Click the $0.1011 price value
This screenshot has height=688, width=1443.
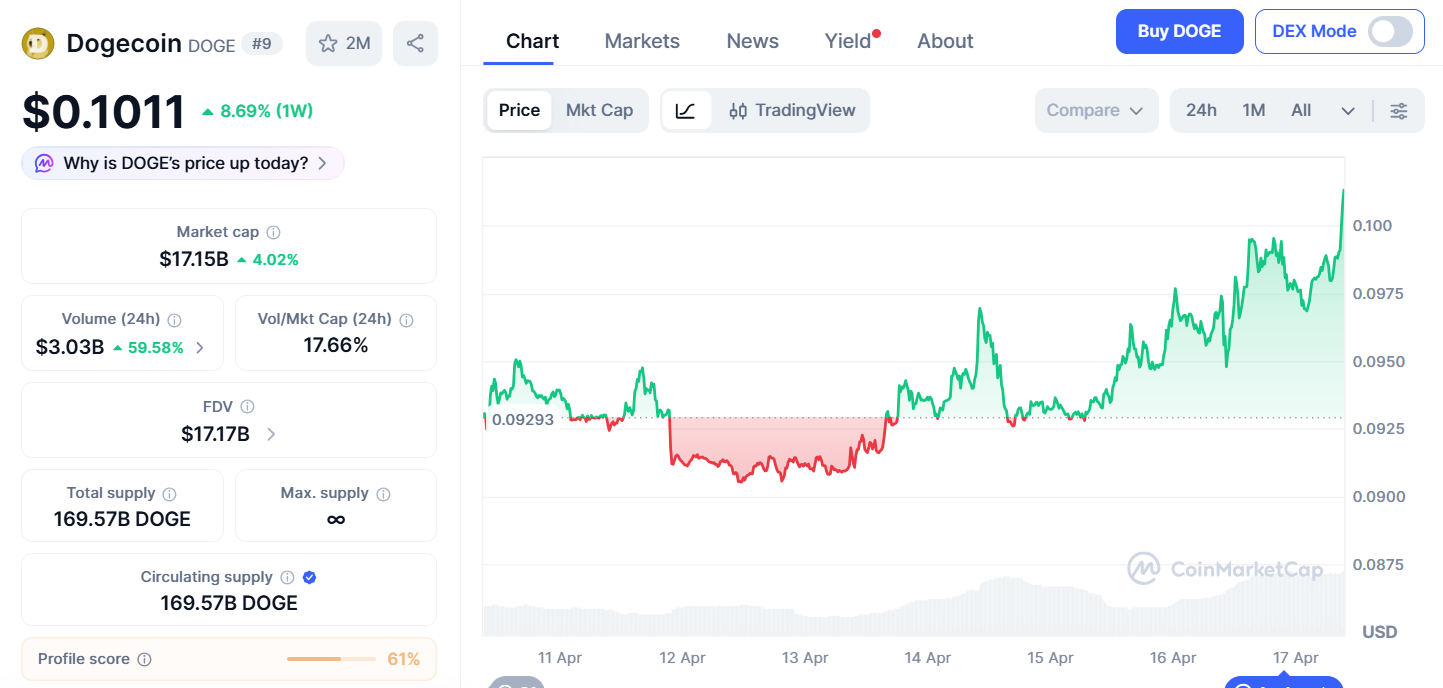[103, 111]
